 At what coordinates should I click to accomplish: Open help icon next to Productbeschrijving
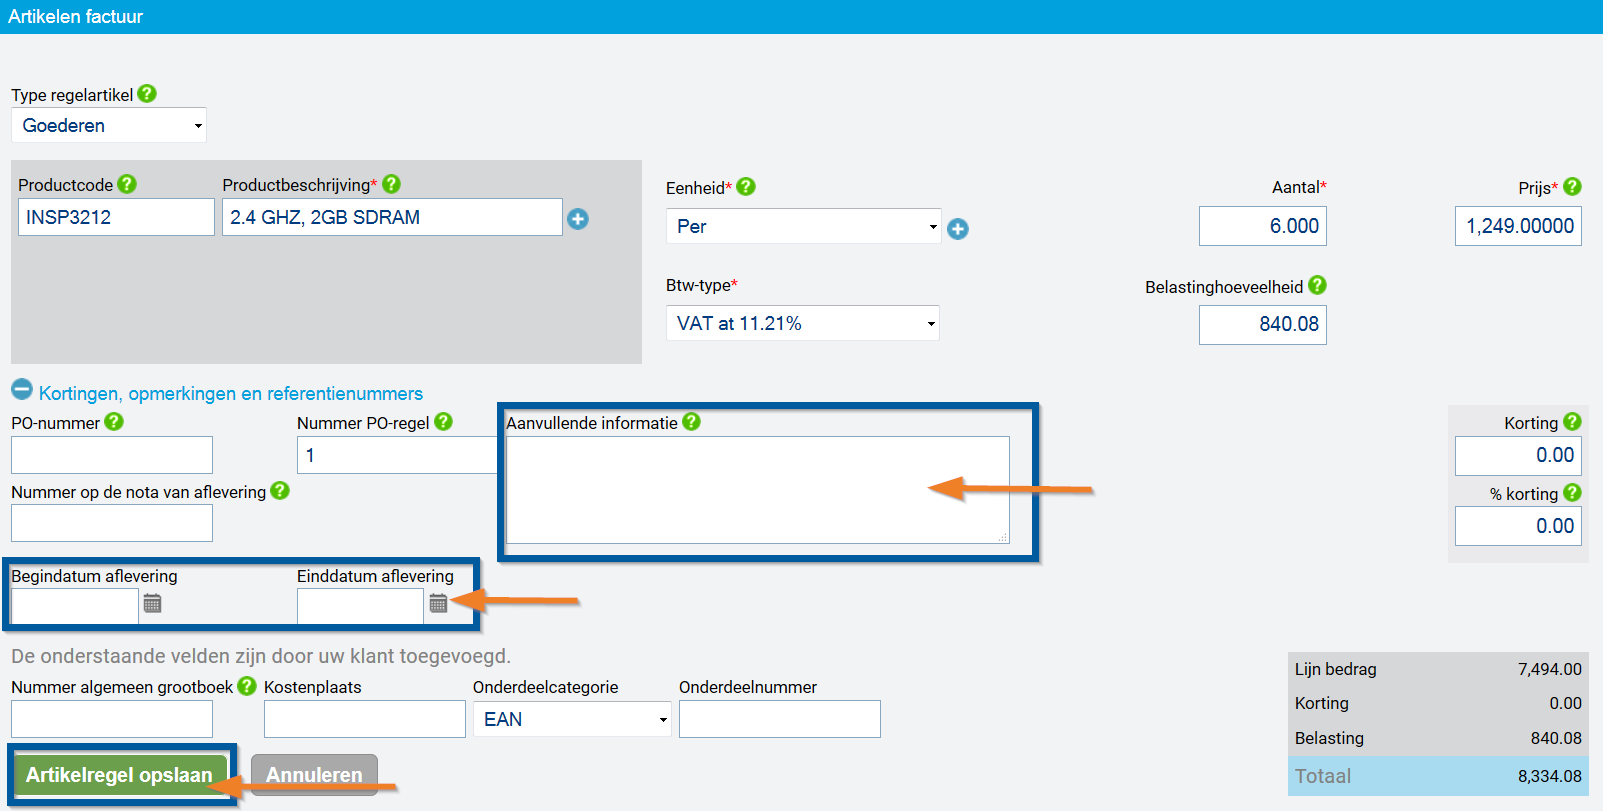392,184
